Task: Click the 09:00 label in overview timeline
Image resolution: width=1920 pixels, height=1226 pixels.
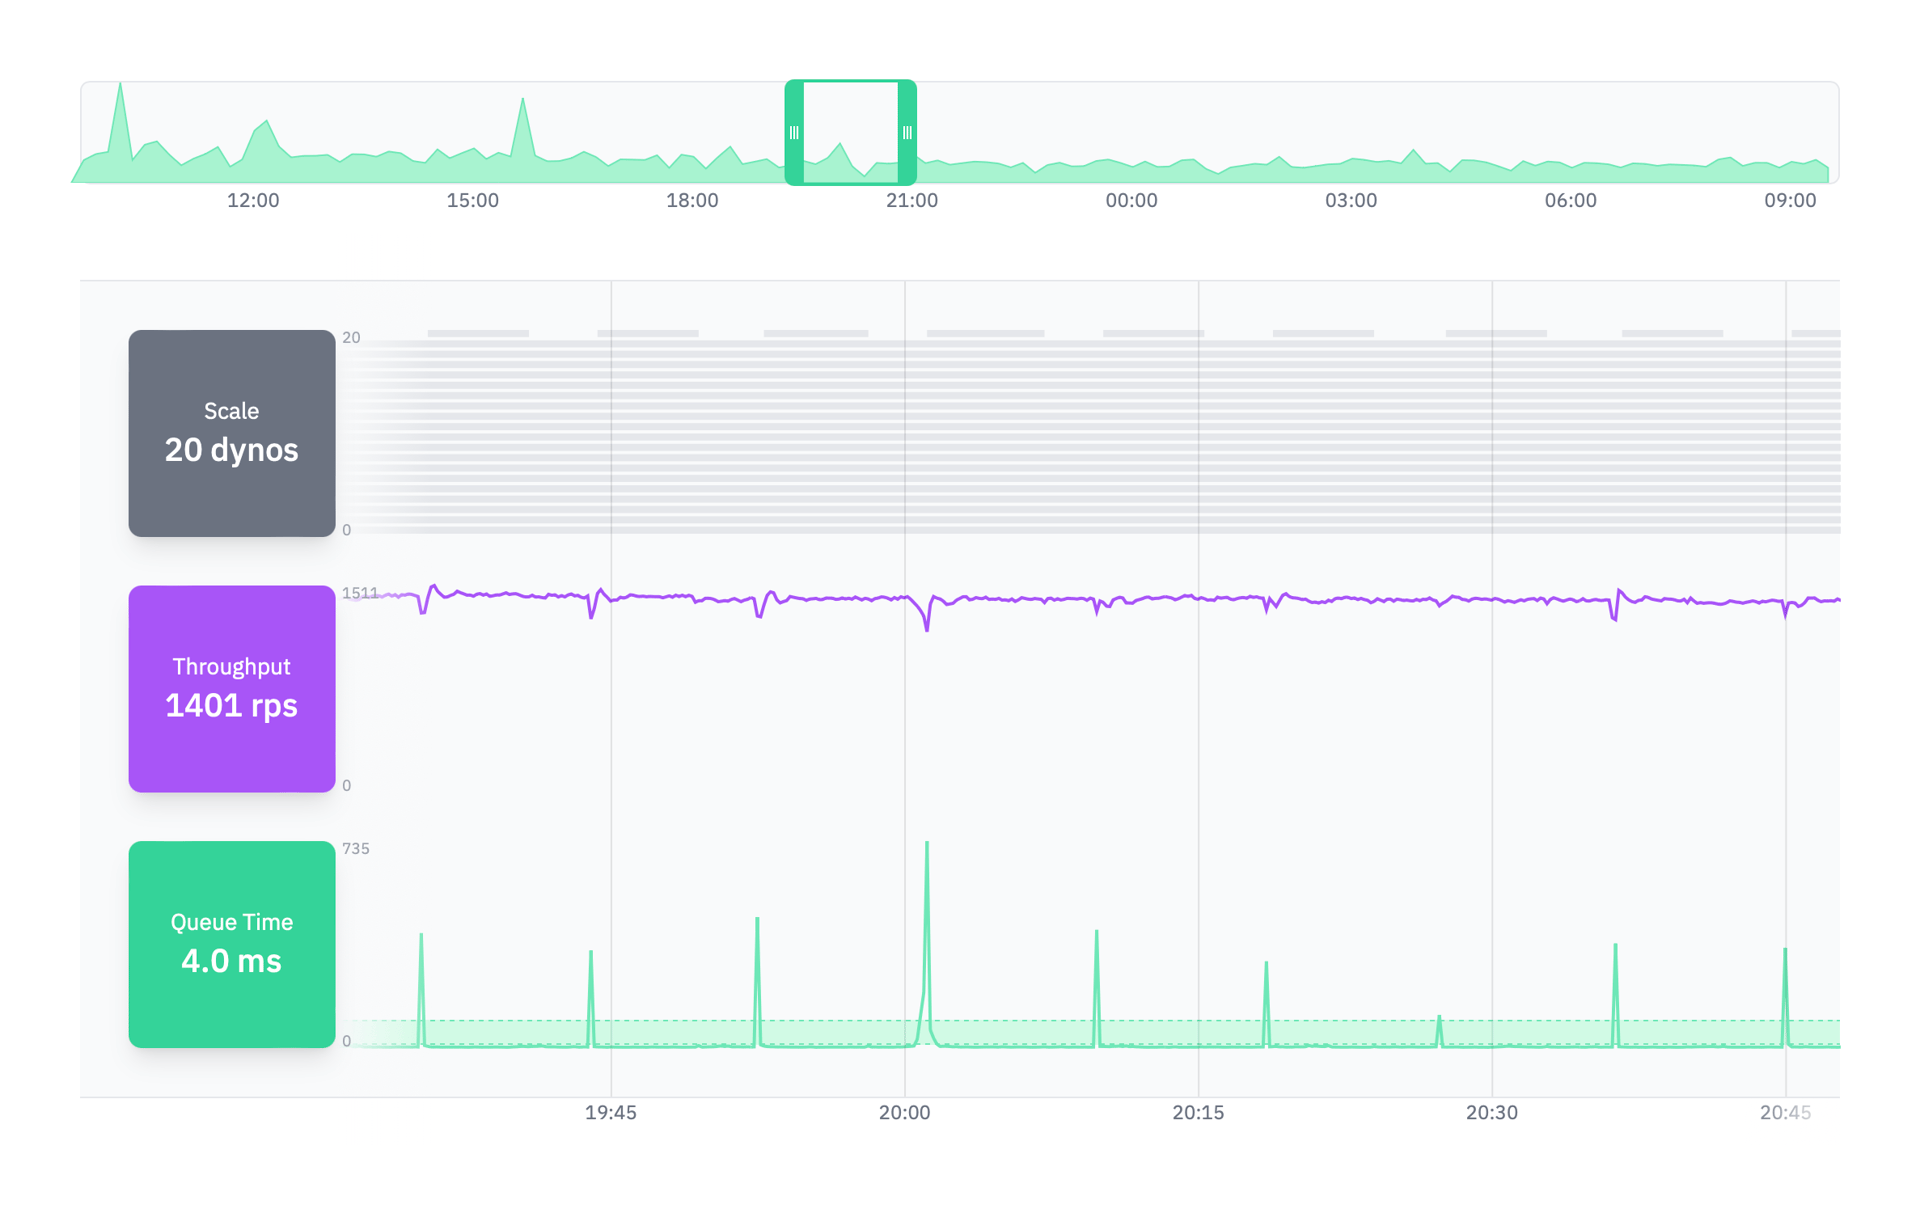Action: (x=1789, y=200)
